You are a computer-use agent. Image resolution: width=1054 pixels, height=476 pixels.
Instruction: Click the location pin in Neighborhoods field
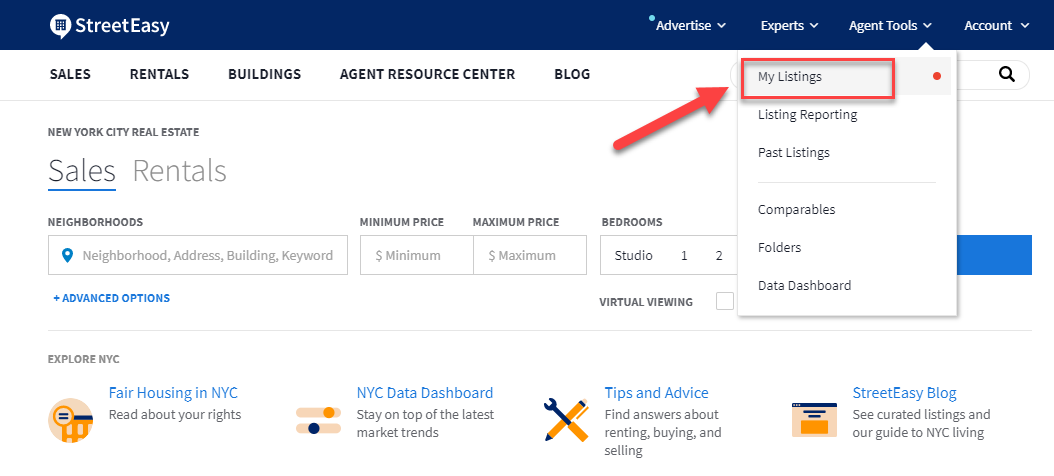67,255
